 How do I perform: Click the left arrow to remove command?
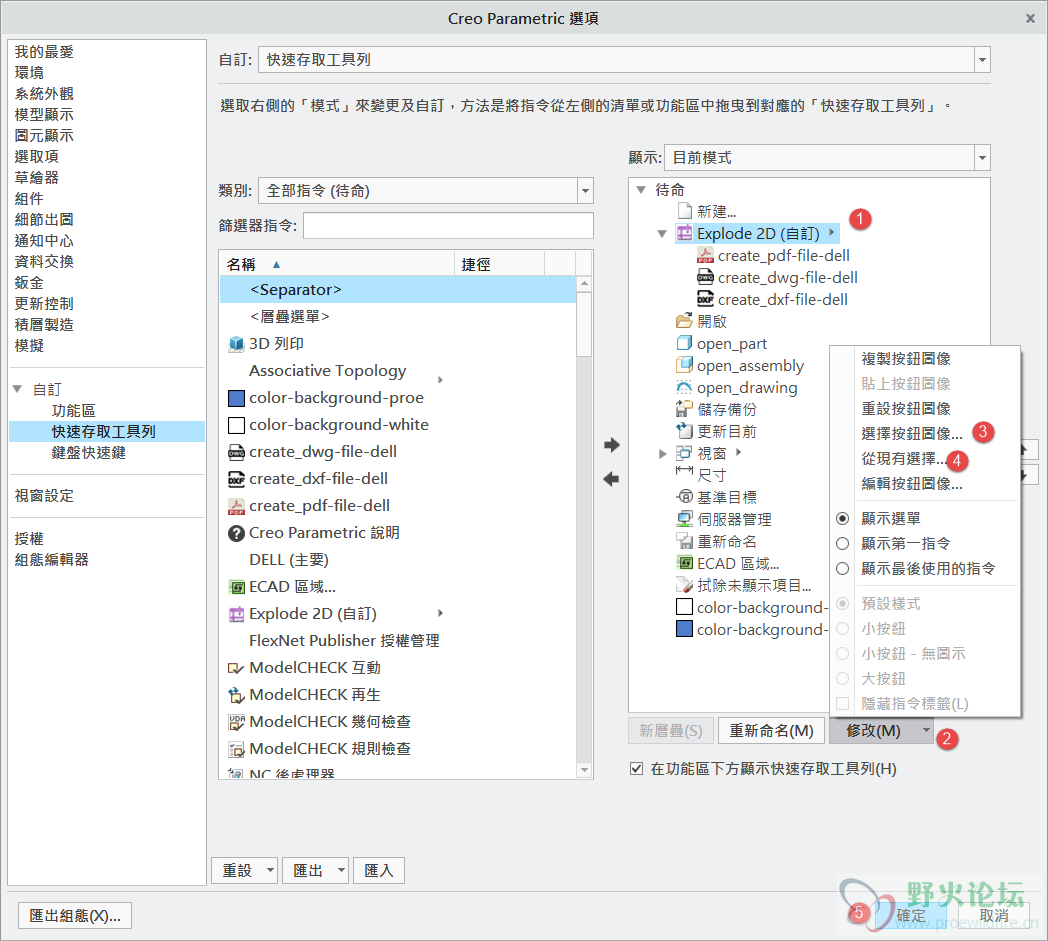tap(612, 479)
